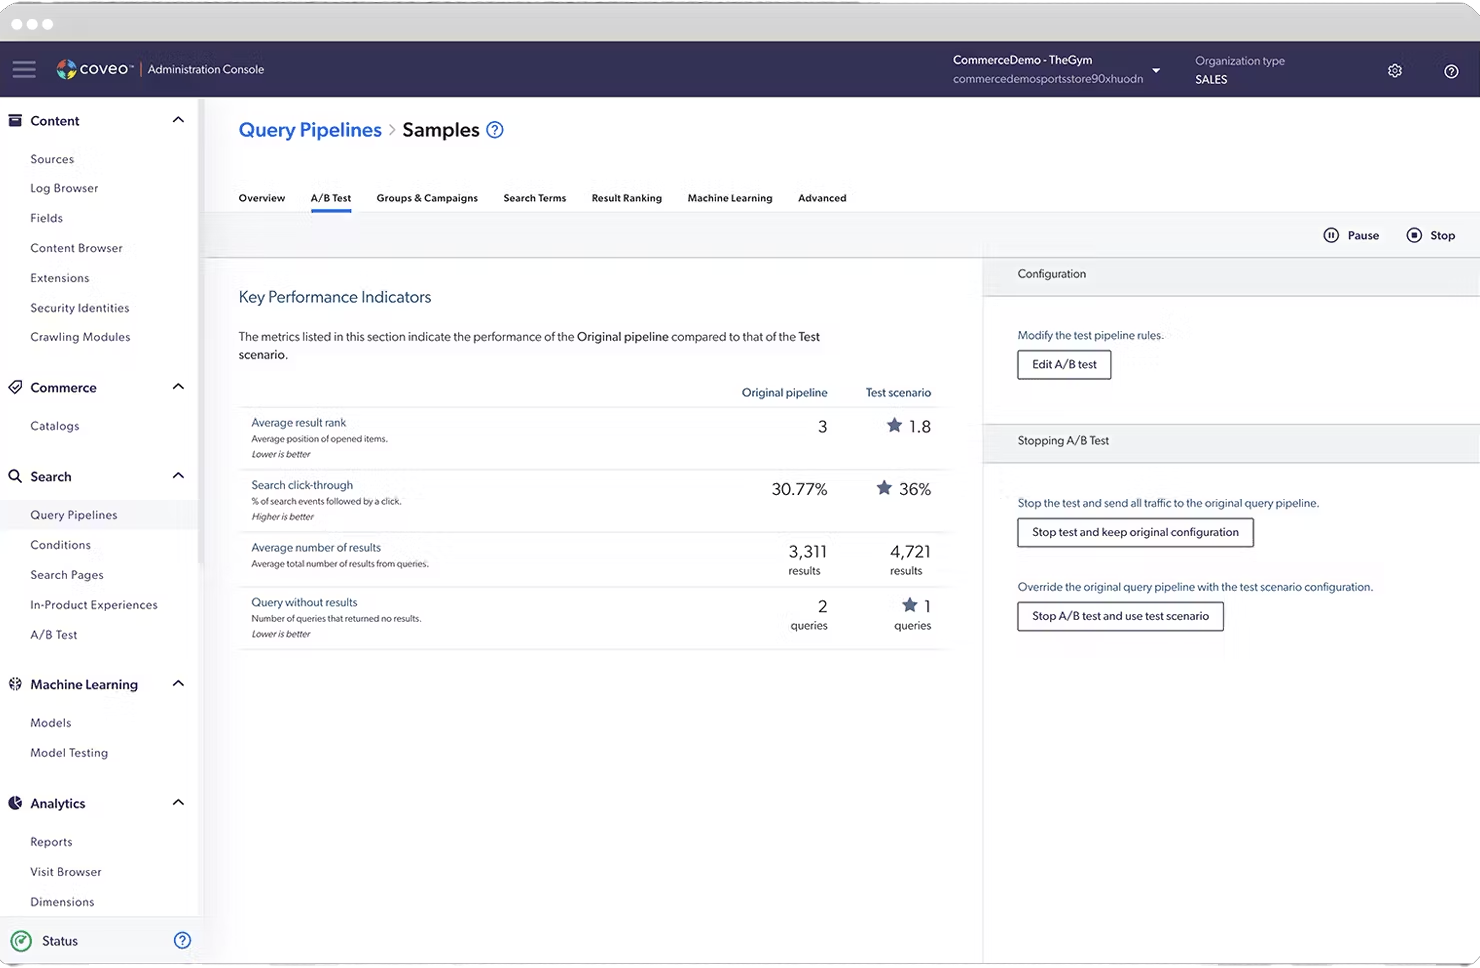The width and height of the screenshot is (1480, 968).
Task: Collapse the Commerce section
Action: click(x=178, y=387)
